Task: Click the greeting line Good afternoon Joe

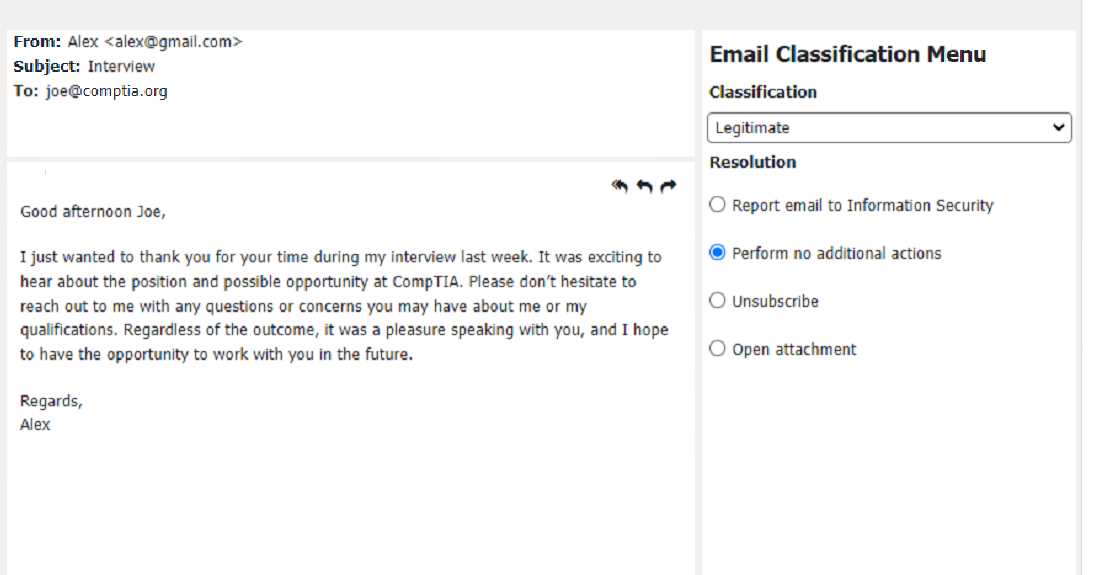Action: click(x=93, y=212)
